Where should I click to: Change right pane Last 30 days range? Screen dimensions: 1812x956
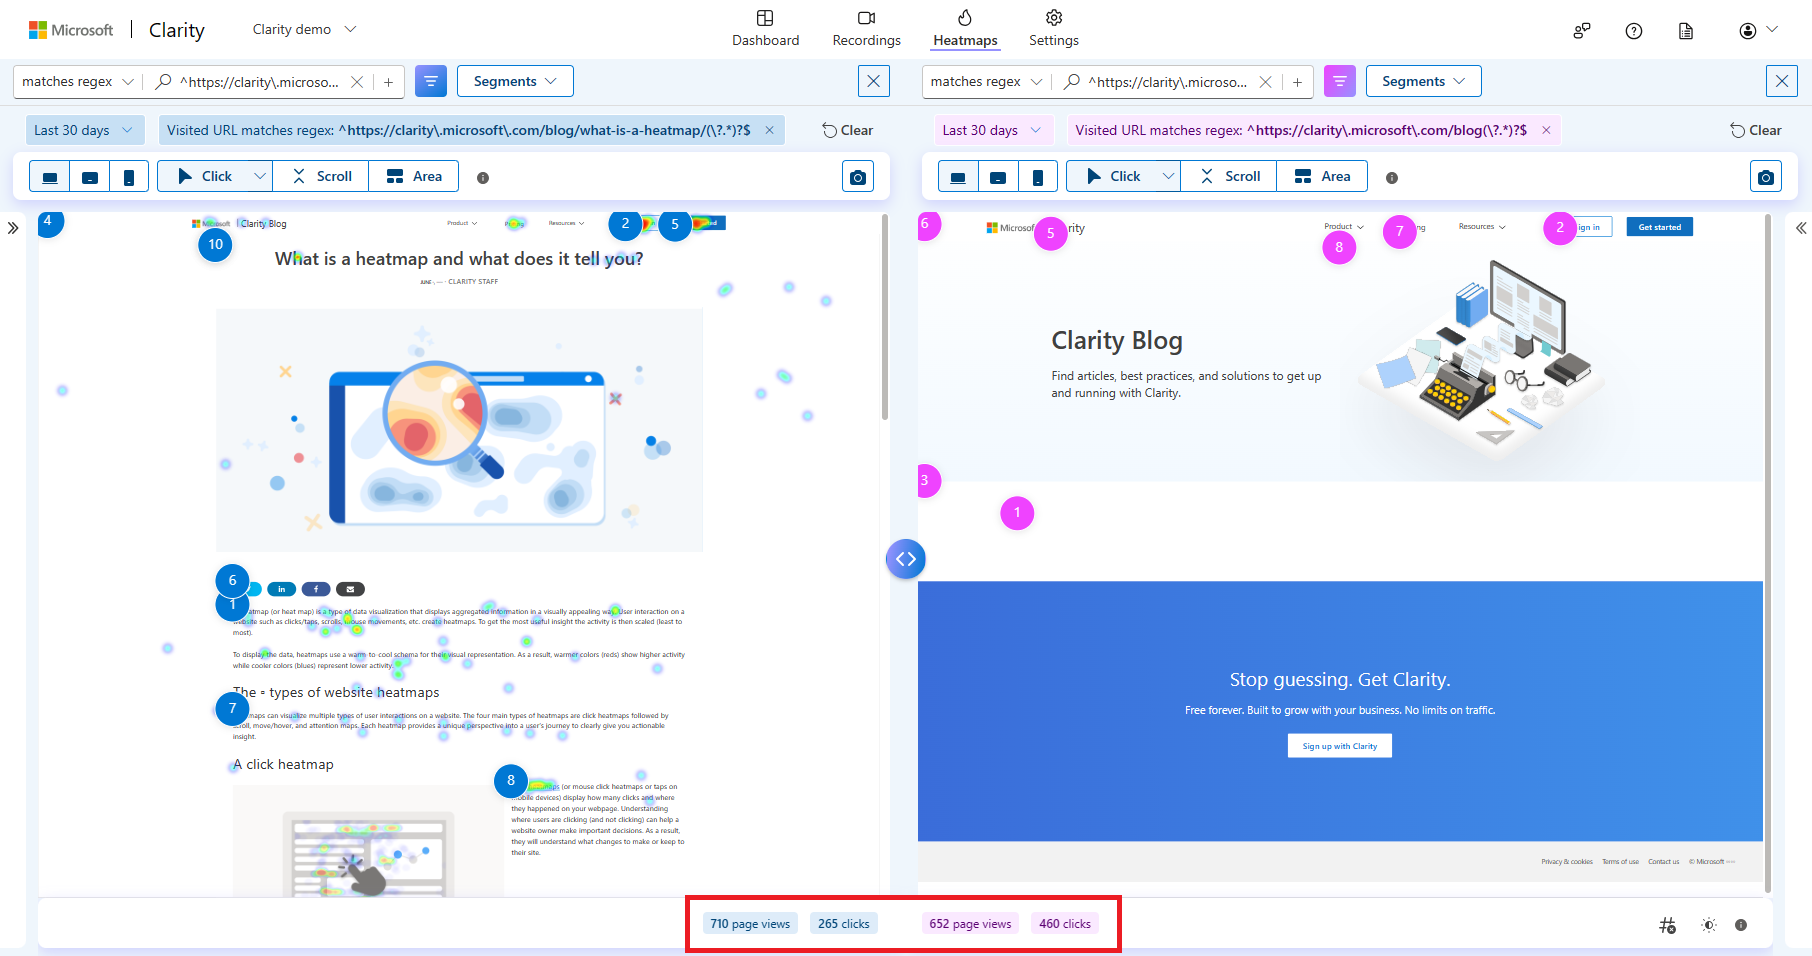(992, 130)
